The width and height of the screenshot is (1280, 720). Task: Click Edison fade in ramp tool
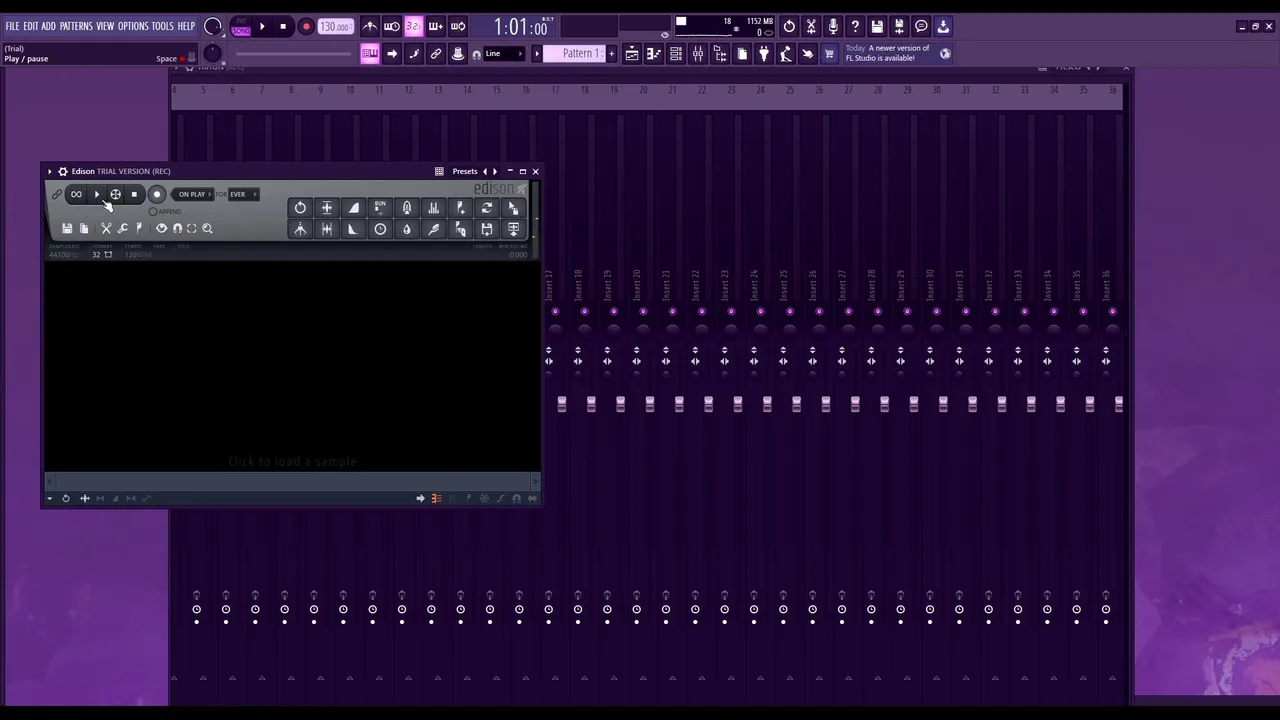pos(354,208)
